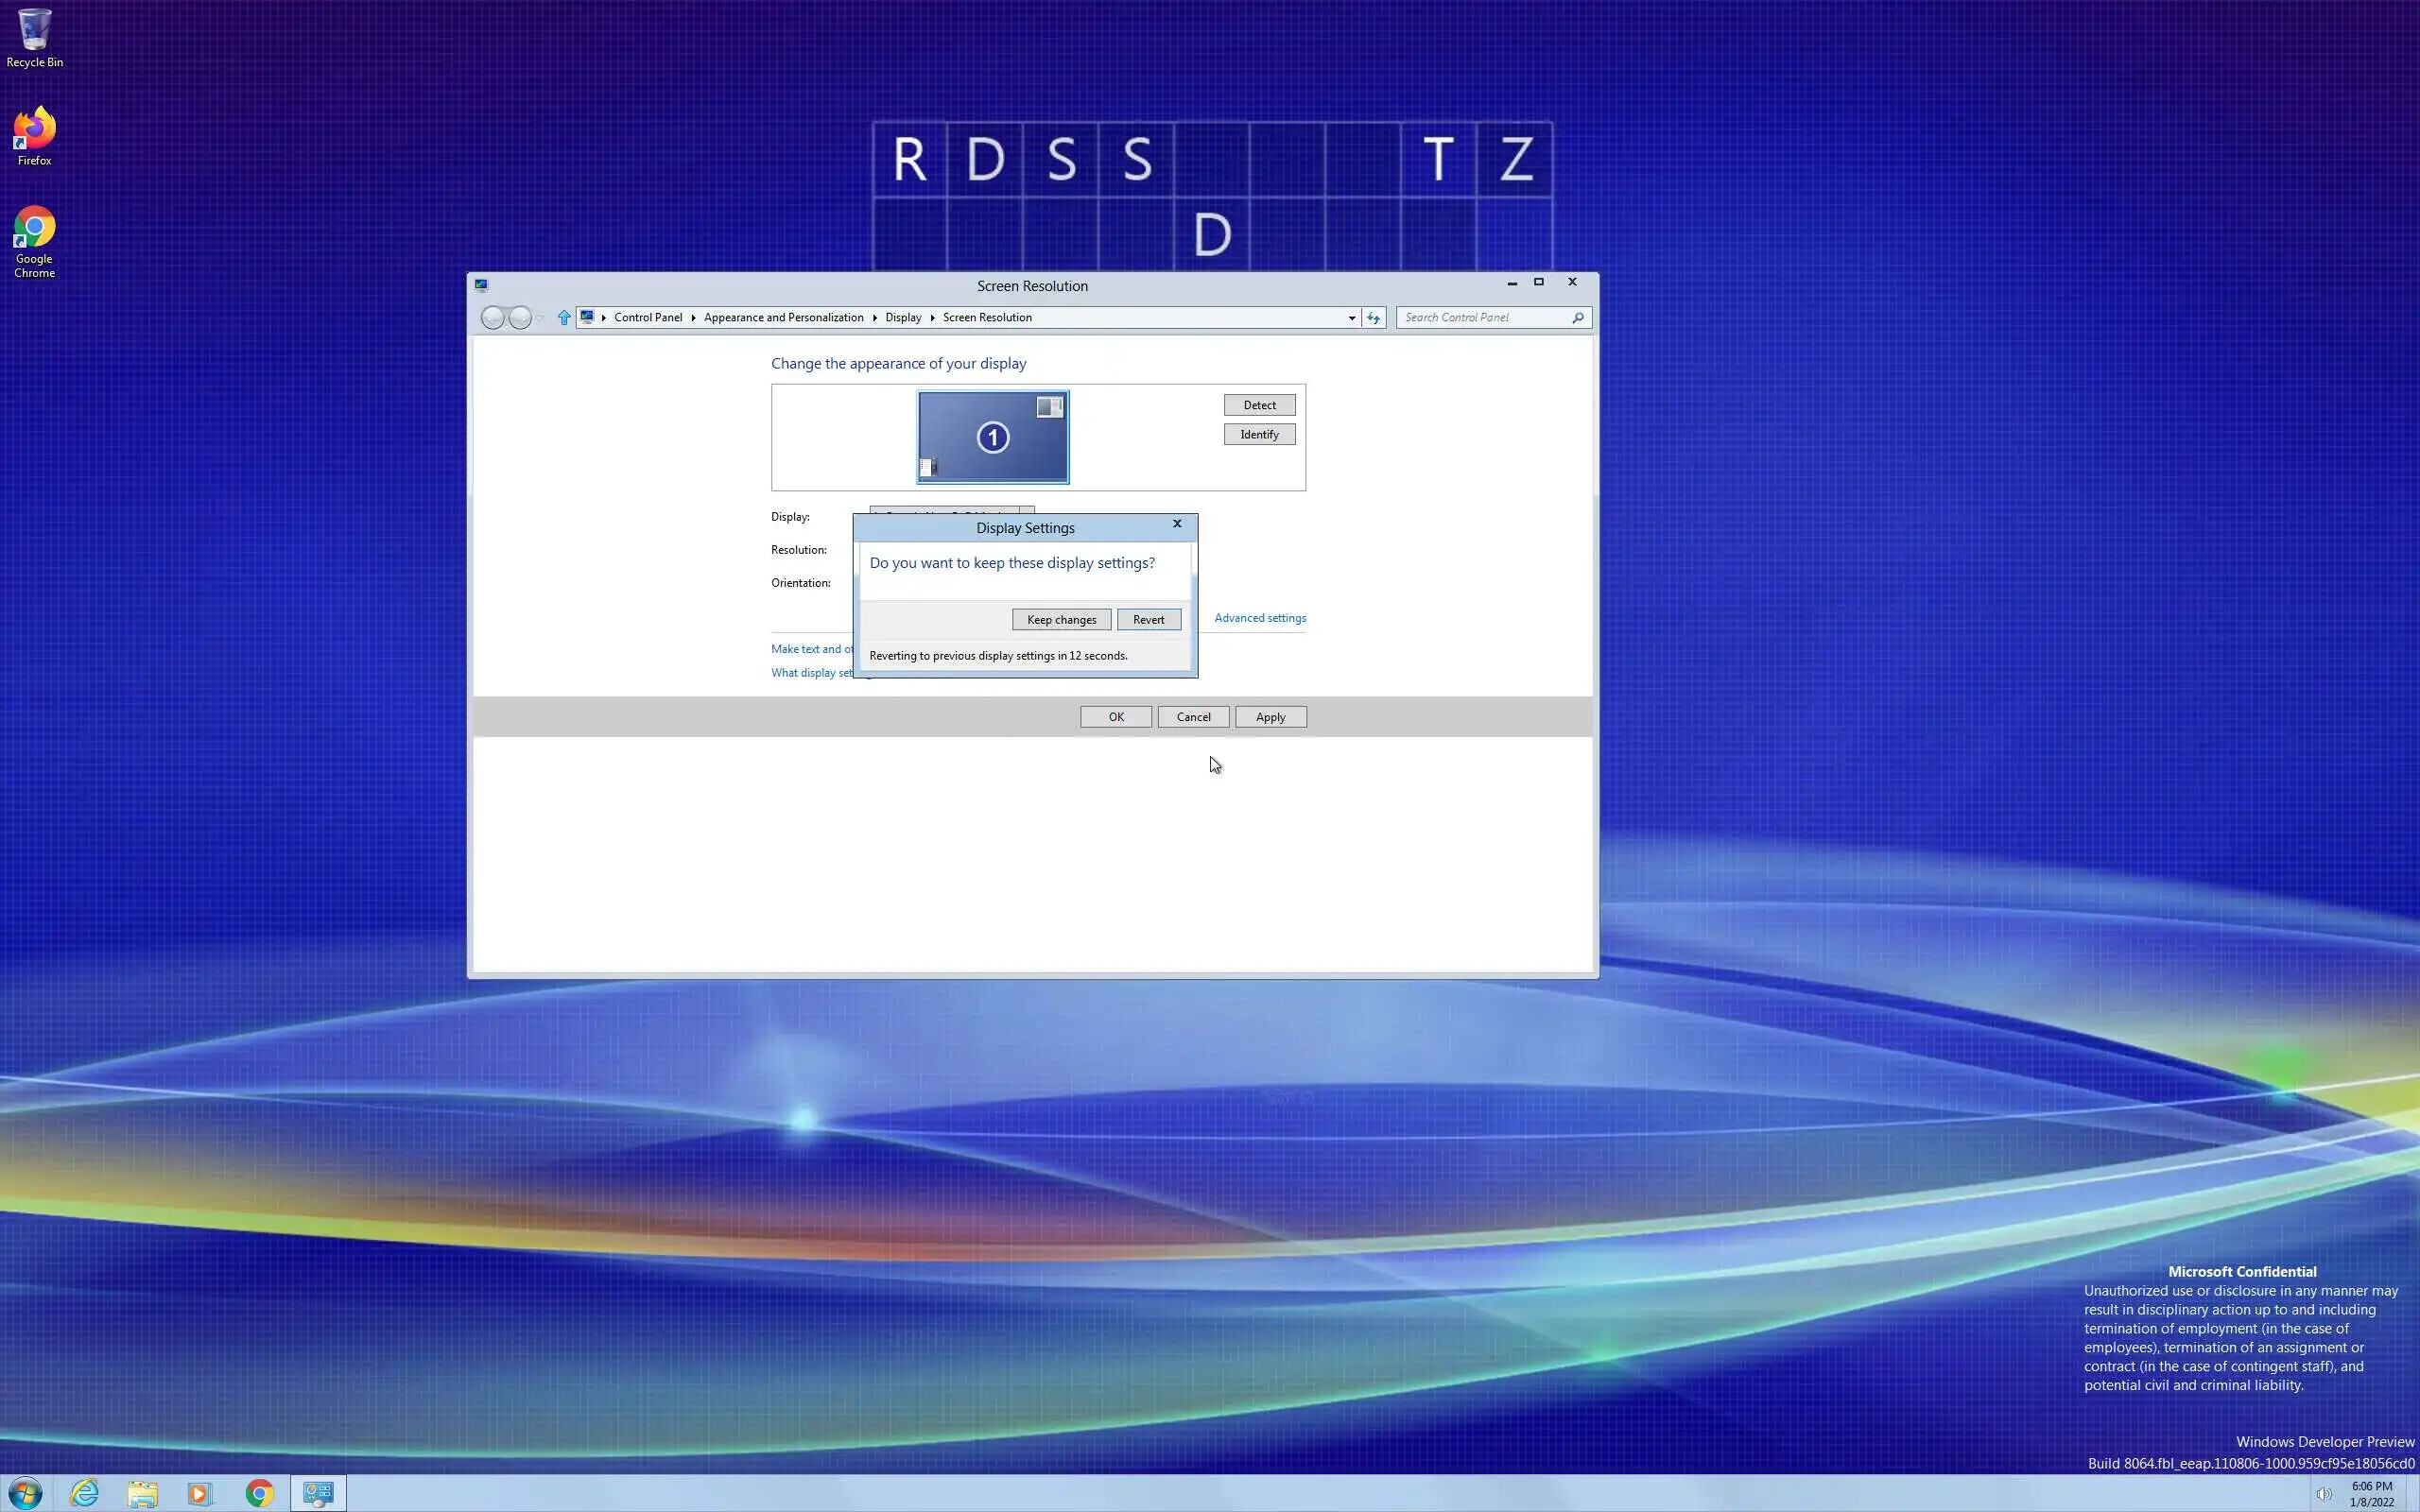This screenshot has height=1512, width=2420.
Task: Open Internet Explorer from the taskbar
Action: [x=85, y=1493]
